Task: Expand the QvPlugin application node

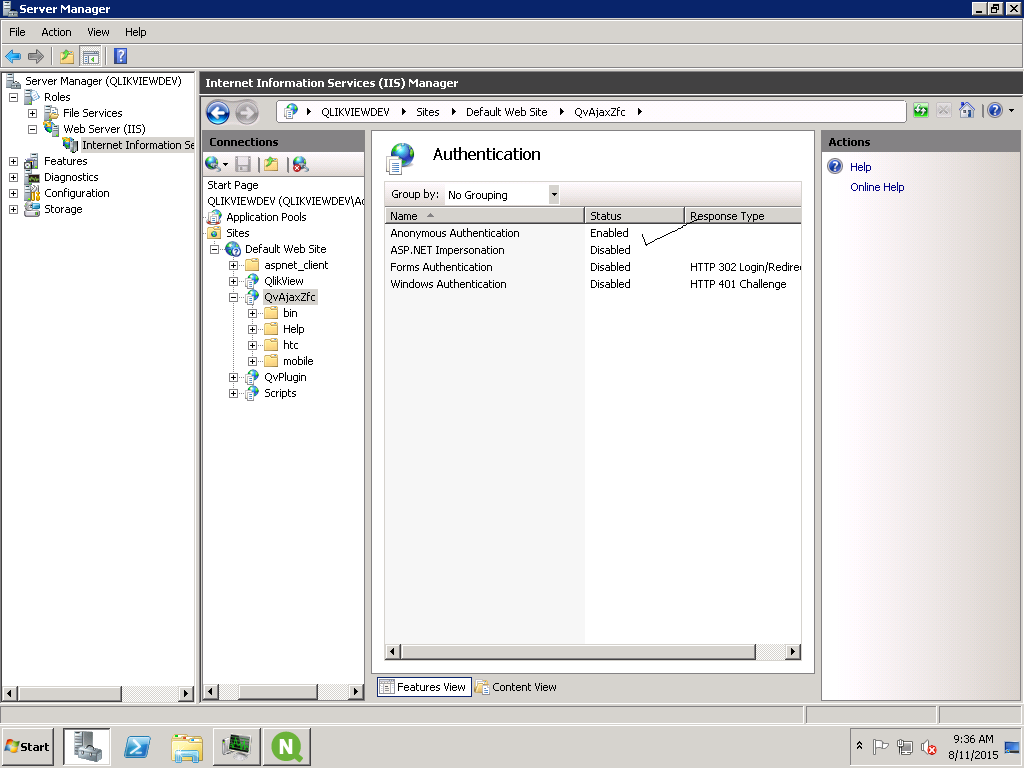Action: (234, 377)
